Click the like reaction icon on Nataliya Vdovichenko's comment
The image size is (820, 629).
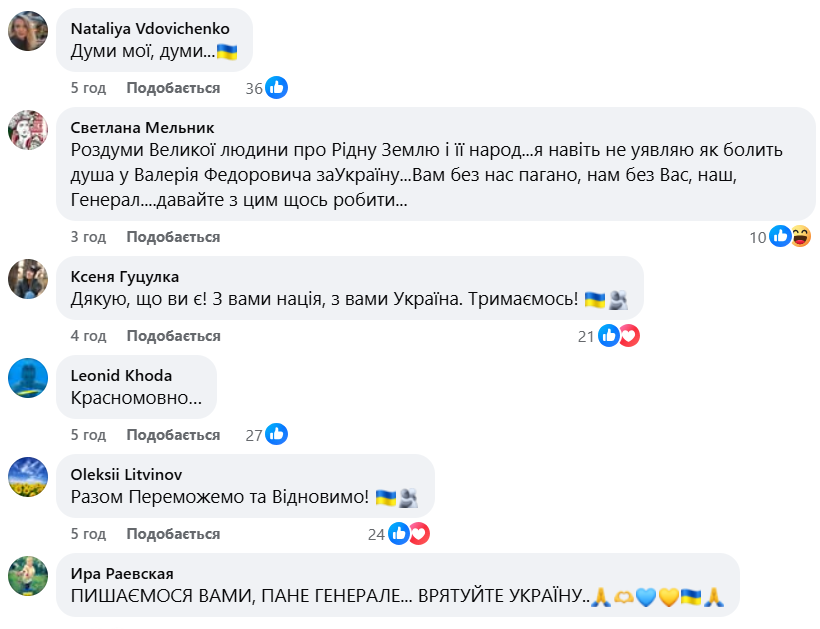(x=275, y=87)
